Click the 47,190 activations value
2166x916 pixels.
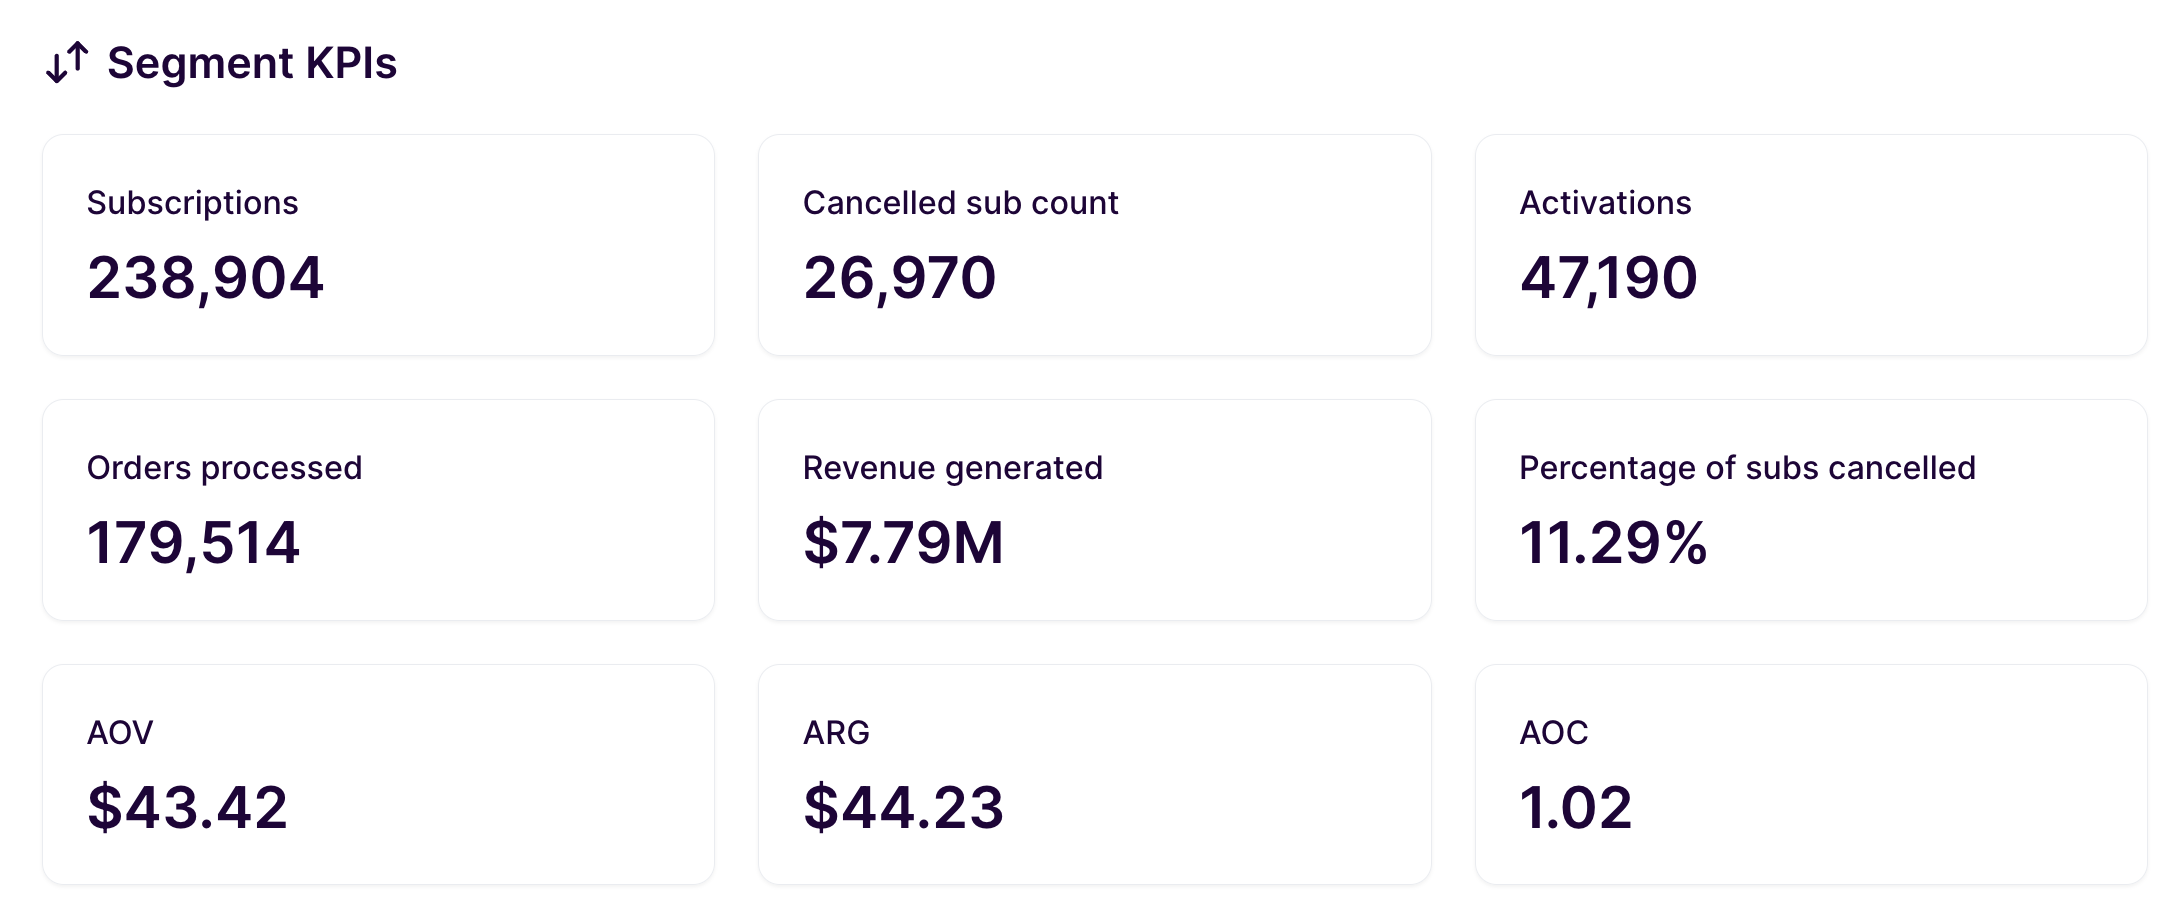(1608, 278)
